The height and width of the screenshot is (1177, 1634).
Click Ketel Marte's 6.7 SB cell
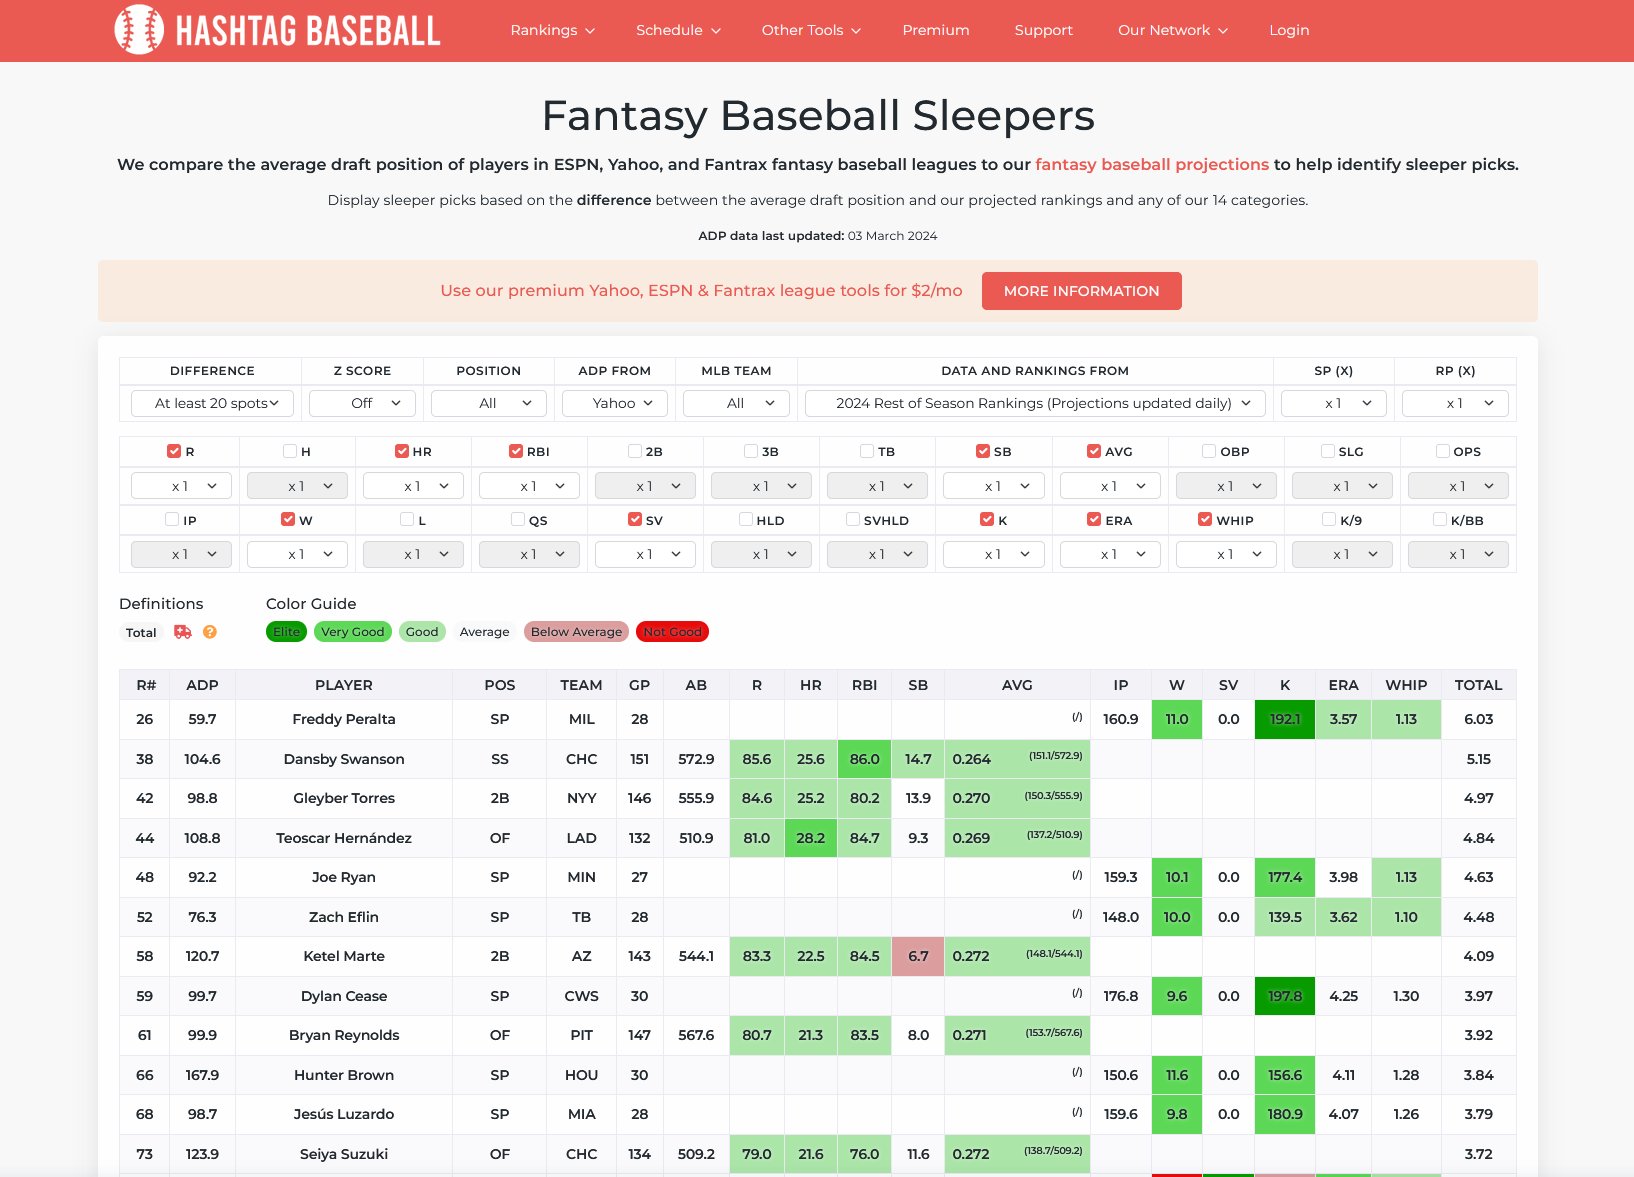click(x=918, y=956)
